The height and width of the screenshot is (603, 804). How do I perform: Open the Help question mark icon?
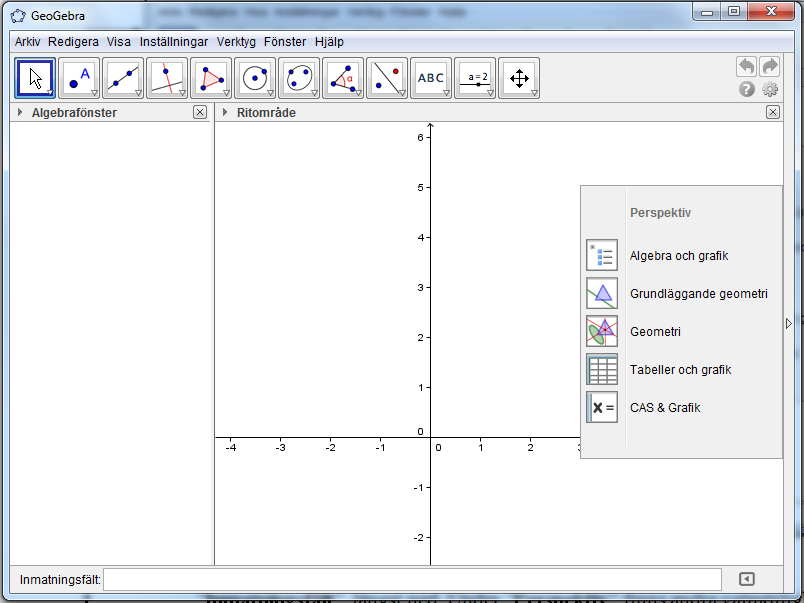click(x=747, y=90)
